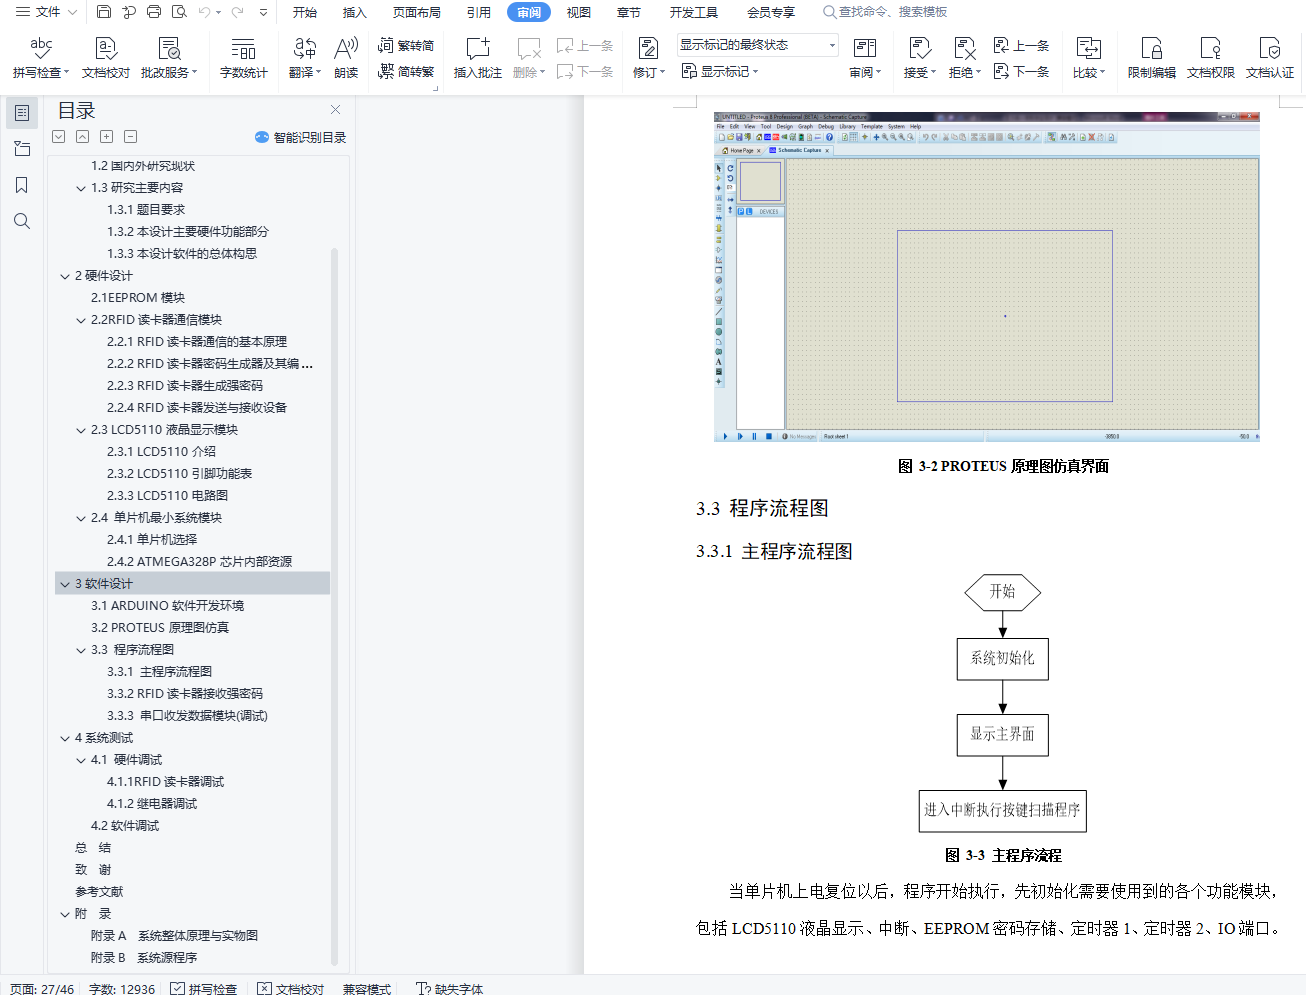Collapse the 2.3 LCD5110 液晶显示模块 node
Viewport: 1306px width, 995px height.
[x=81, y=430]
